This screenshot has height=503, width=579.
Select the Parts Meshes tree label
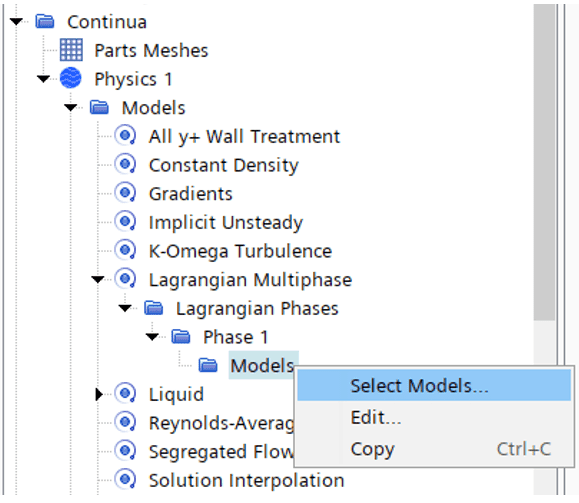pyautogui.click(x=151, y=50)
